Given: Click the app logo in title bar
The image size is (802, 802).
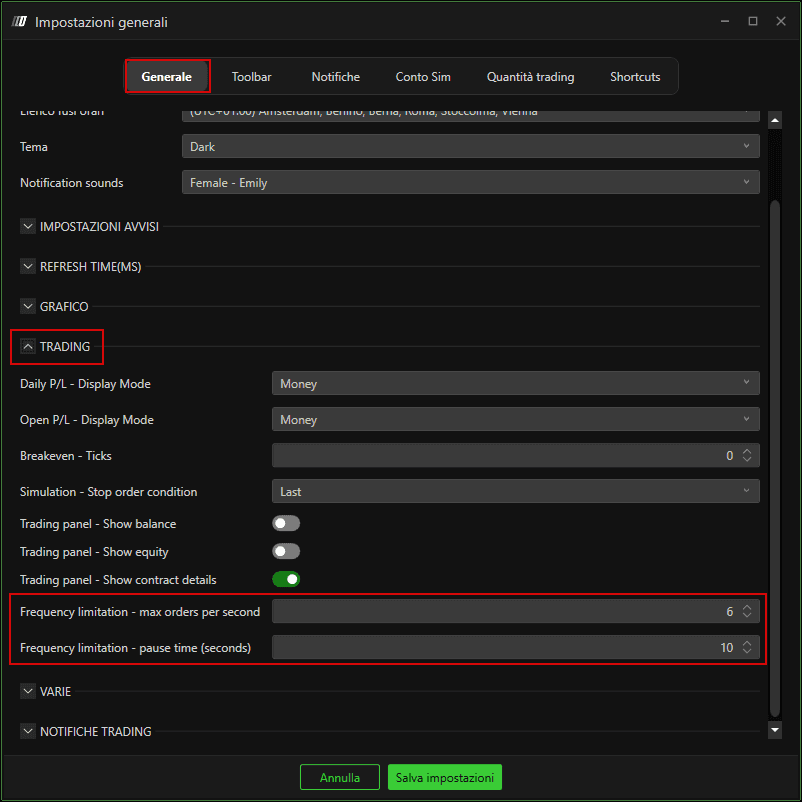Looking at the screenshot, I should [19, 21].
